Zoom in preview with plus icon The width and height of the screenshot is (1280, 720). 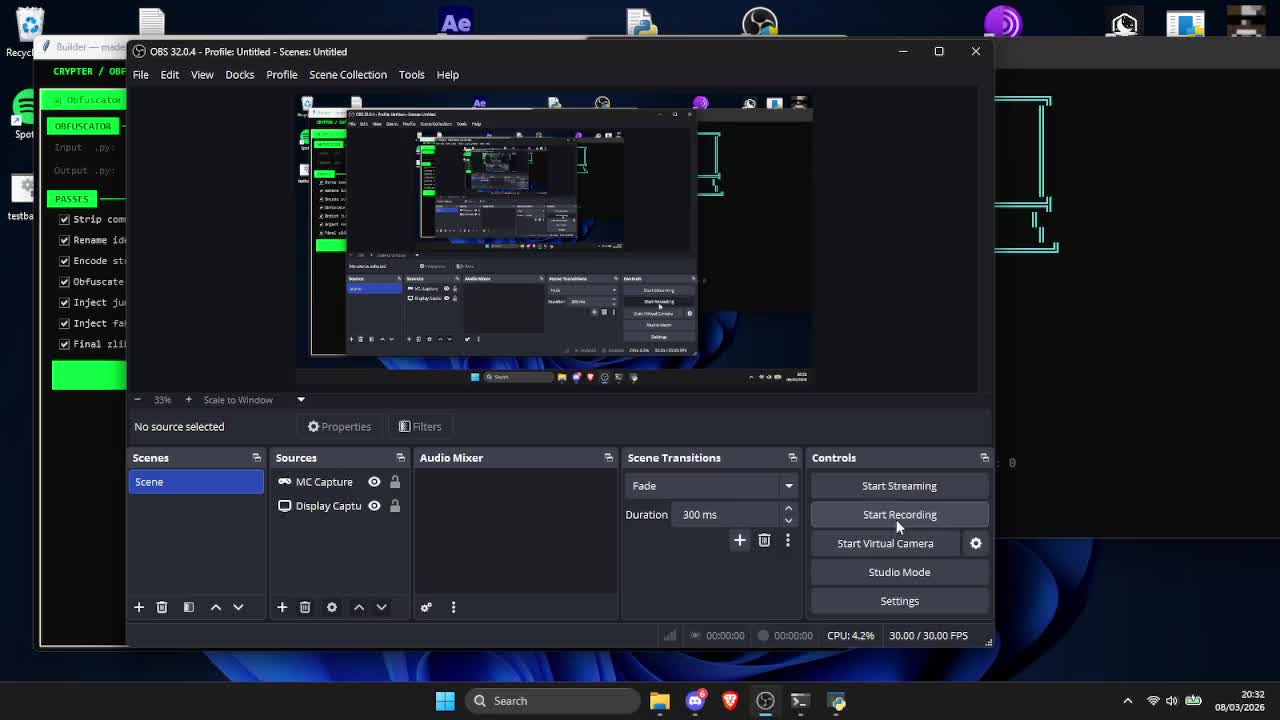click(188, 400)
